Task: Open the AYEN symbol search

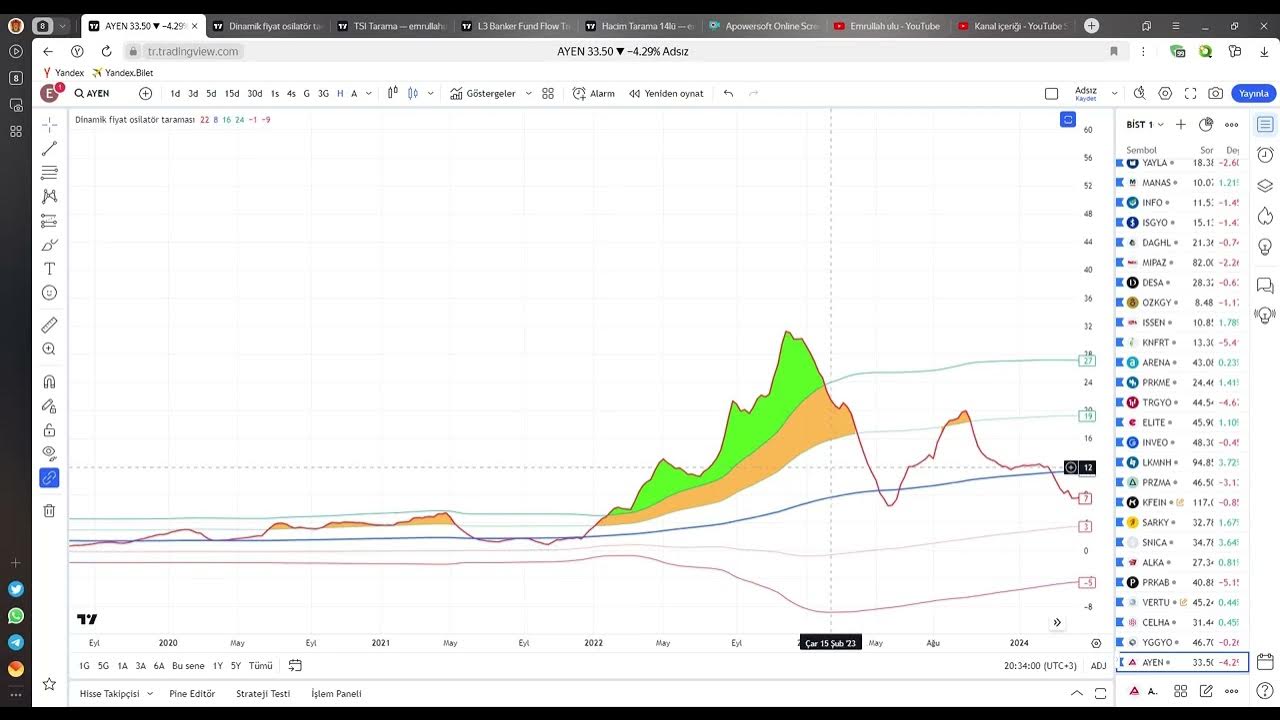Action: click(x=92, y=93)
